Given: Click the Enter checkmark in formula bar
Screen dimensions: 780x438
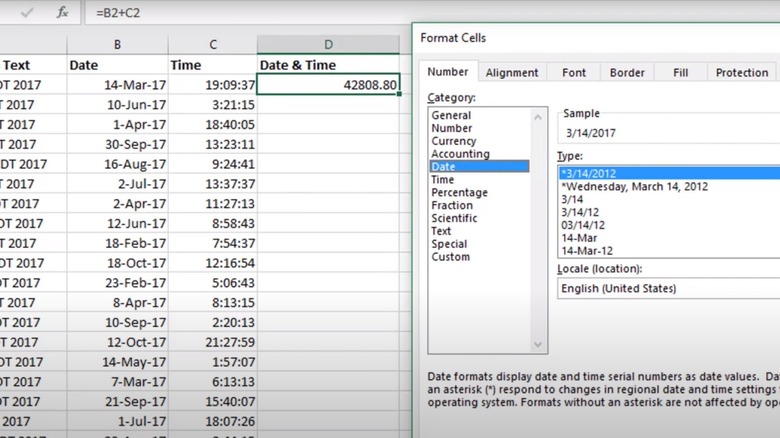Looking at the screenshot, I should [x=27, y=12].
